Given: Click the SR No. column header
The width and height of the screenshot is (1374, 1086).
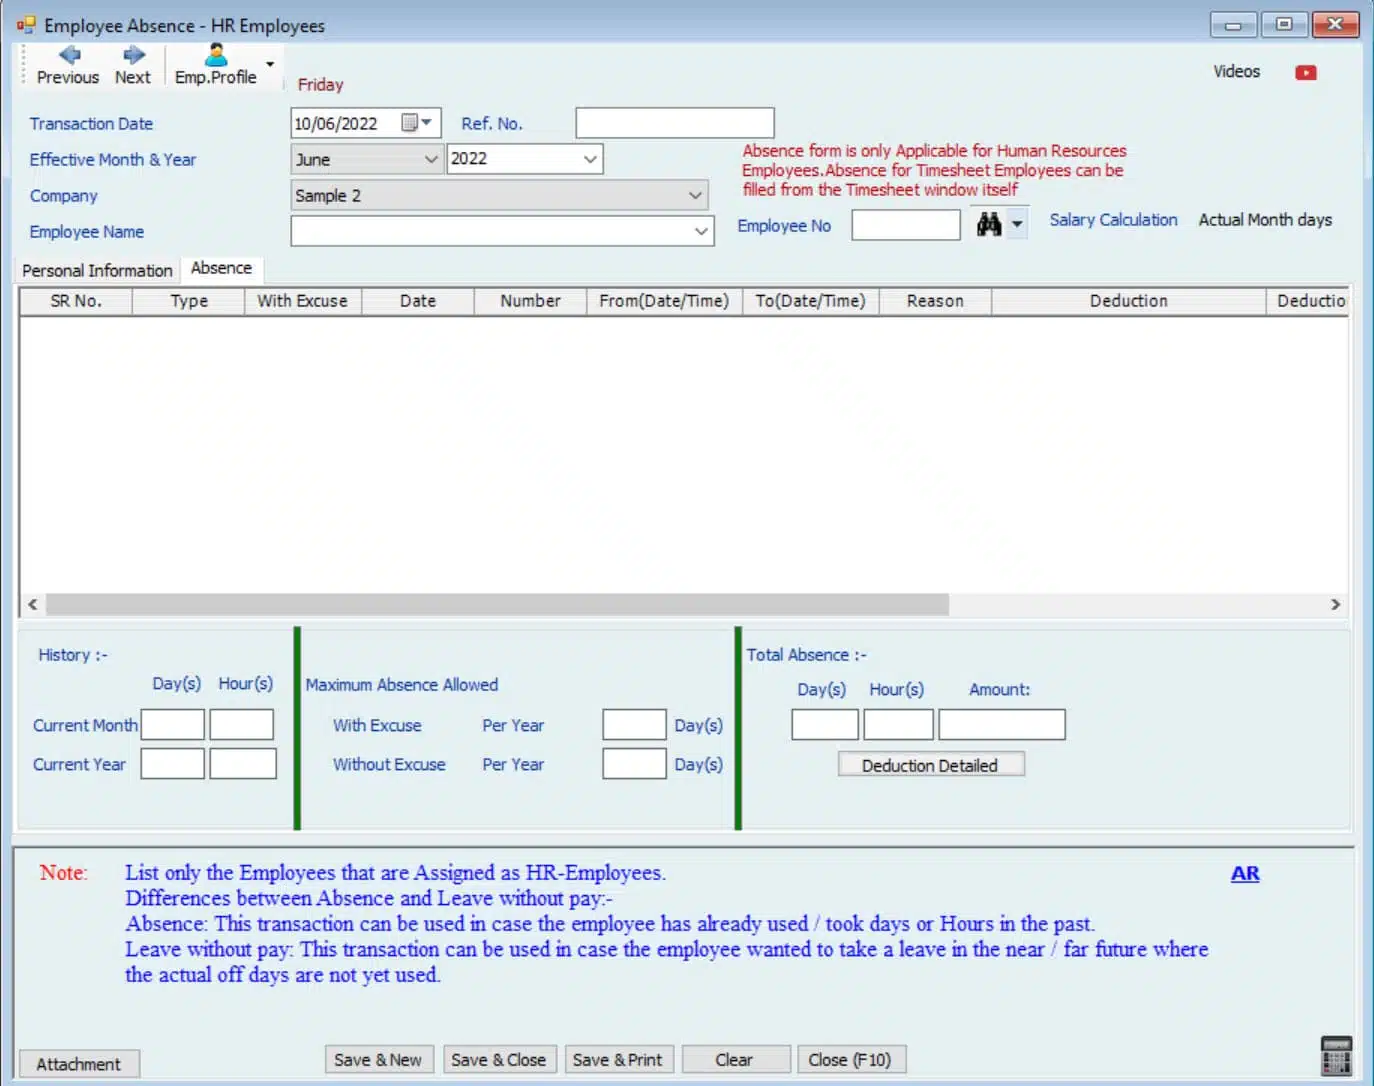Looking at the screenshot, I should click(76, 301).
